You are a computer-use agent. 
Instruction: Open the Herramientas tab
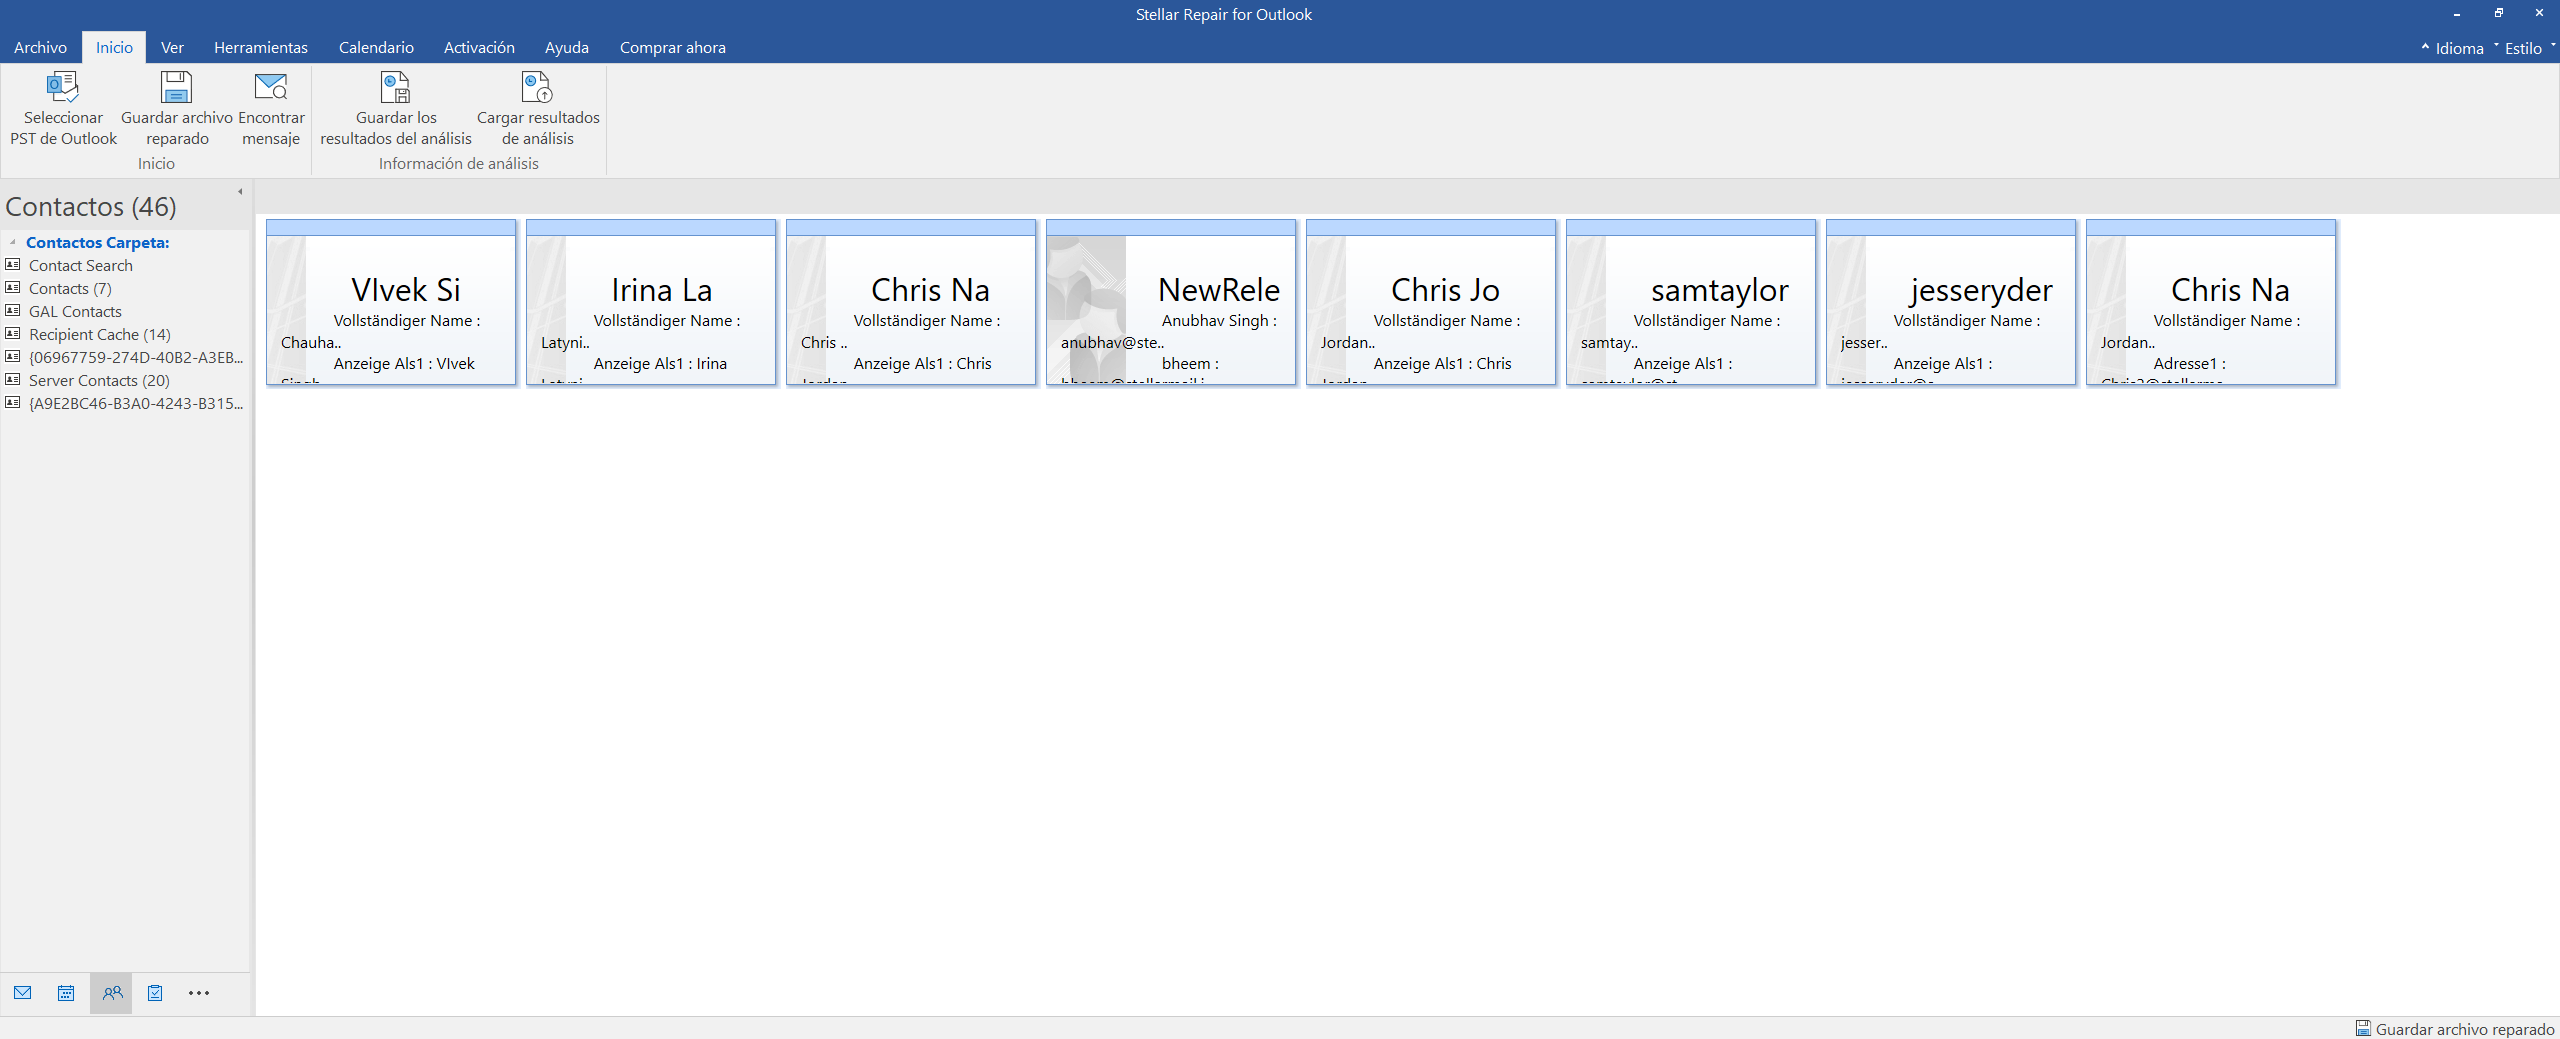[x=261, y=47]
